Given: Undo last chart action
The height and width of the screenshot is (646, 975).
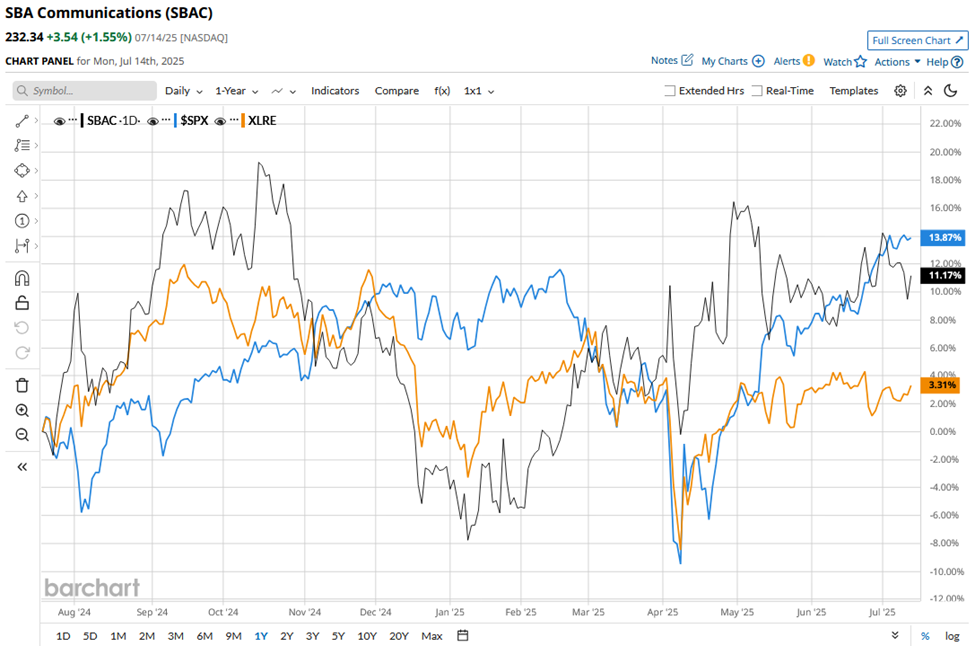Looking at the screenshot, I should coord(22,328).
